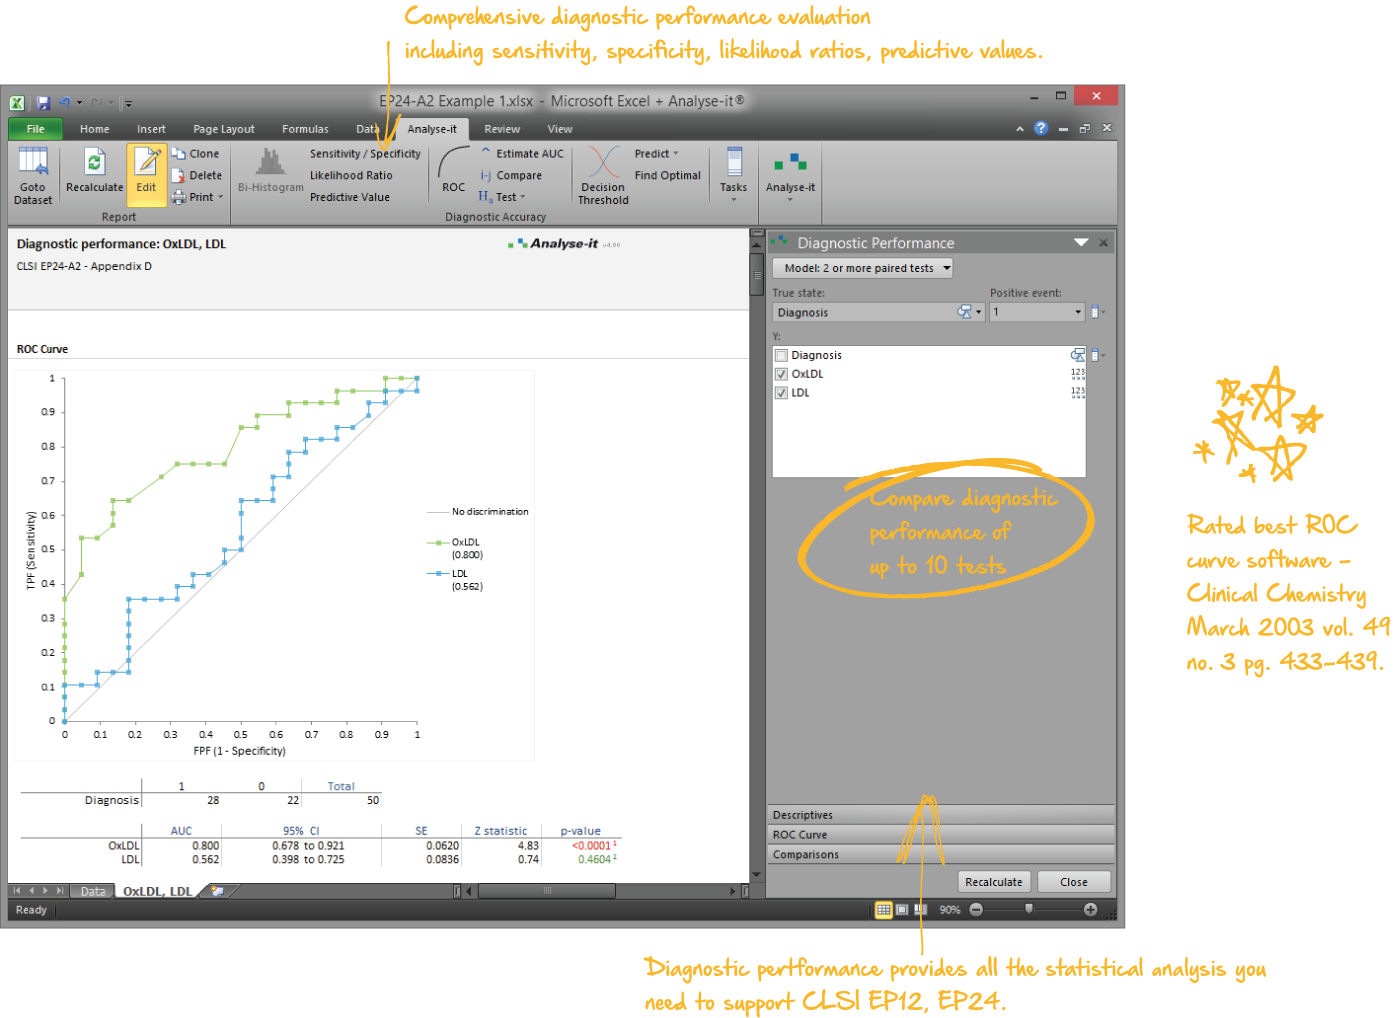
Task: Click the Bi-Histogram chart icon
Action: click(x=270, y=162)
